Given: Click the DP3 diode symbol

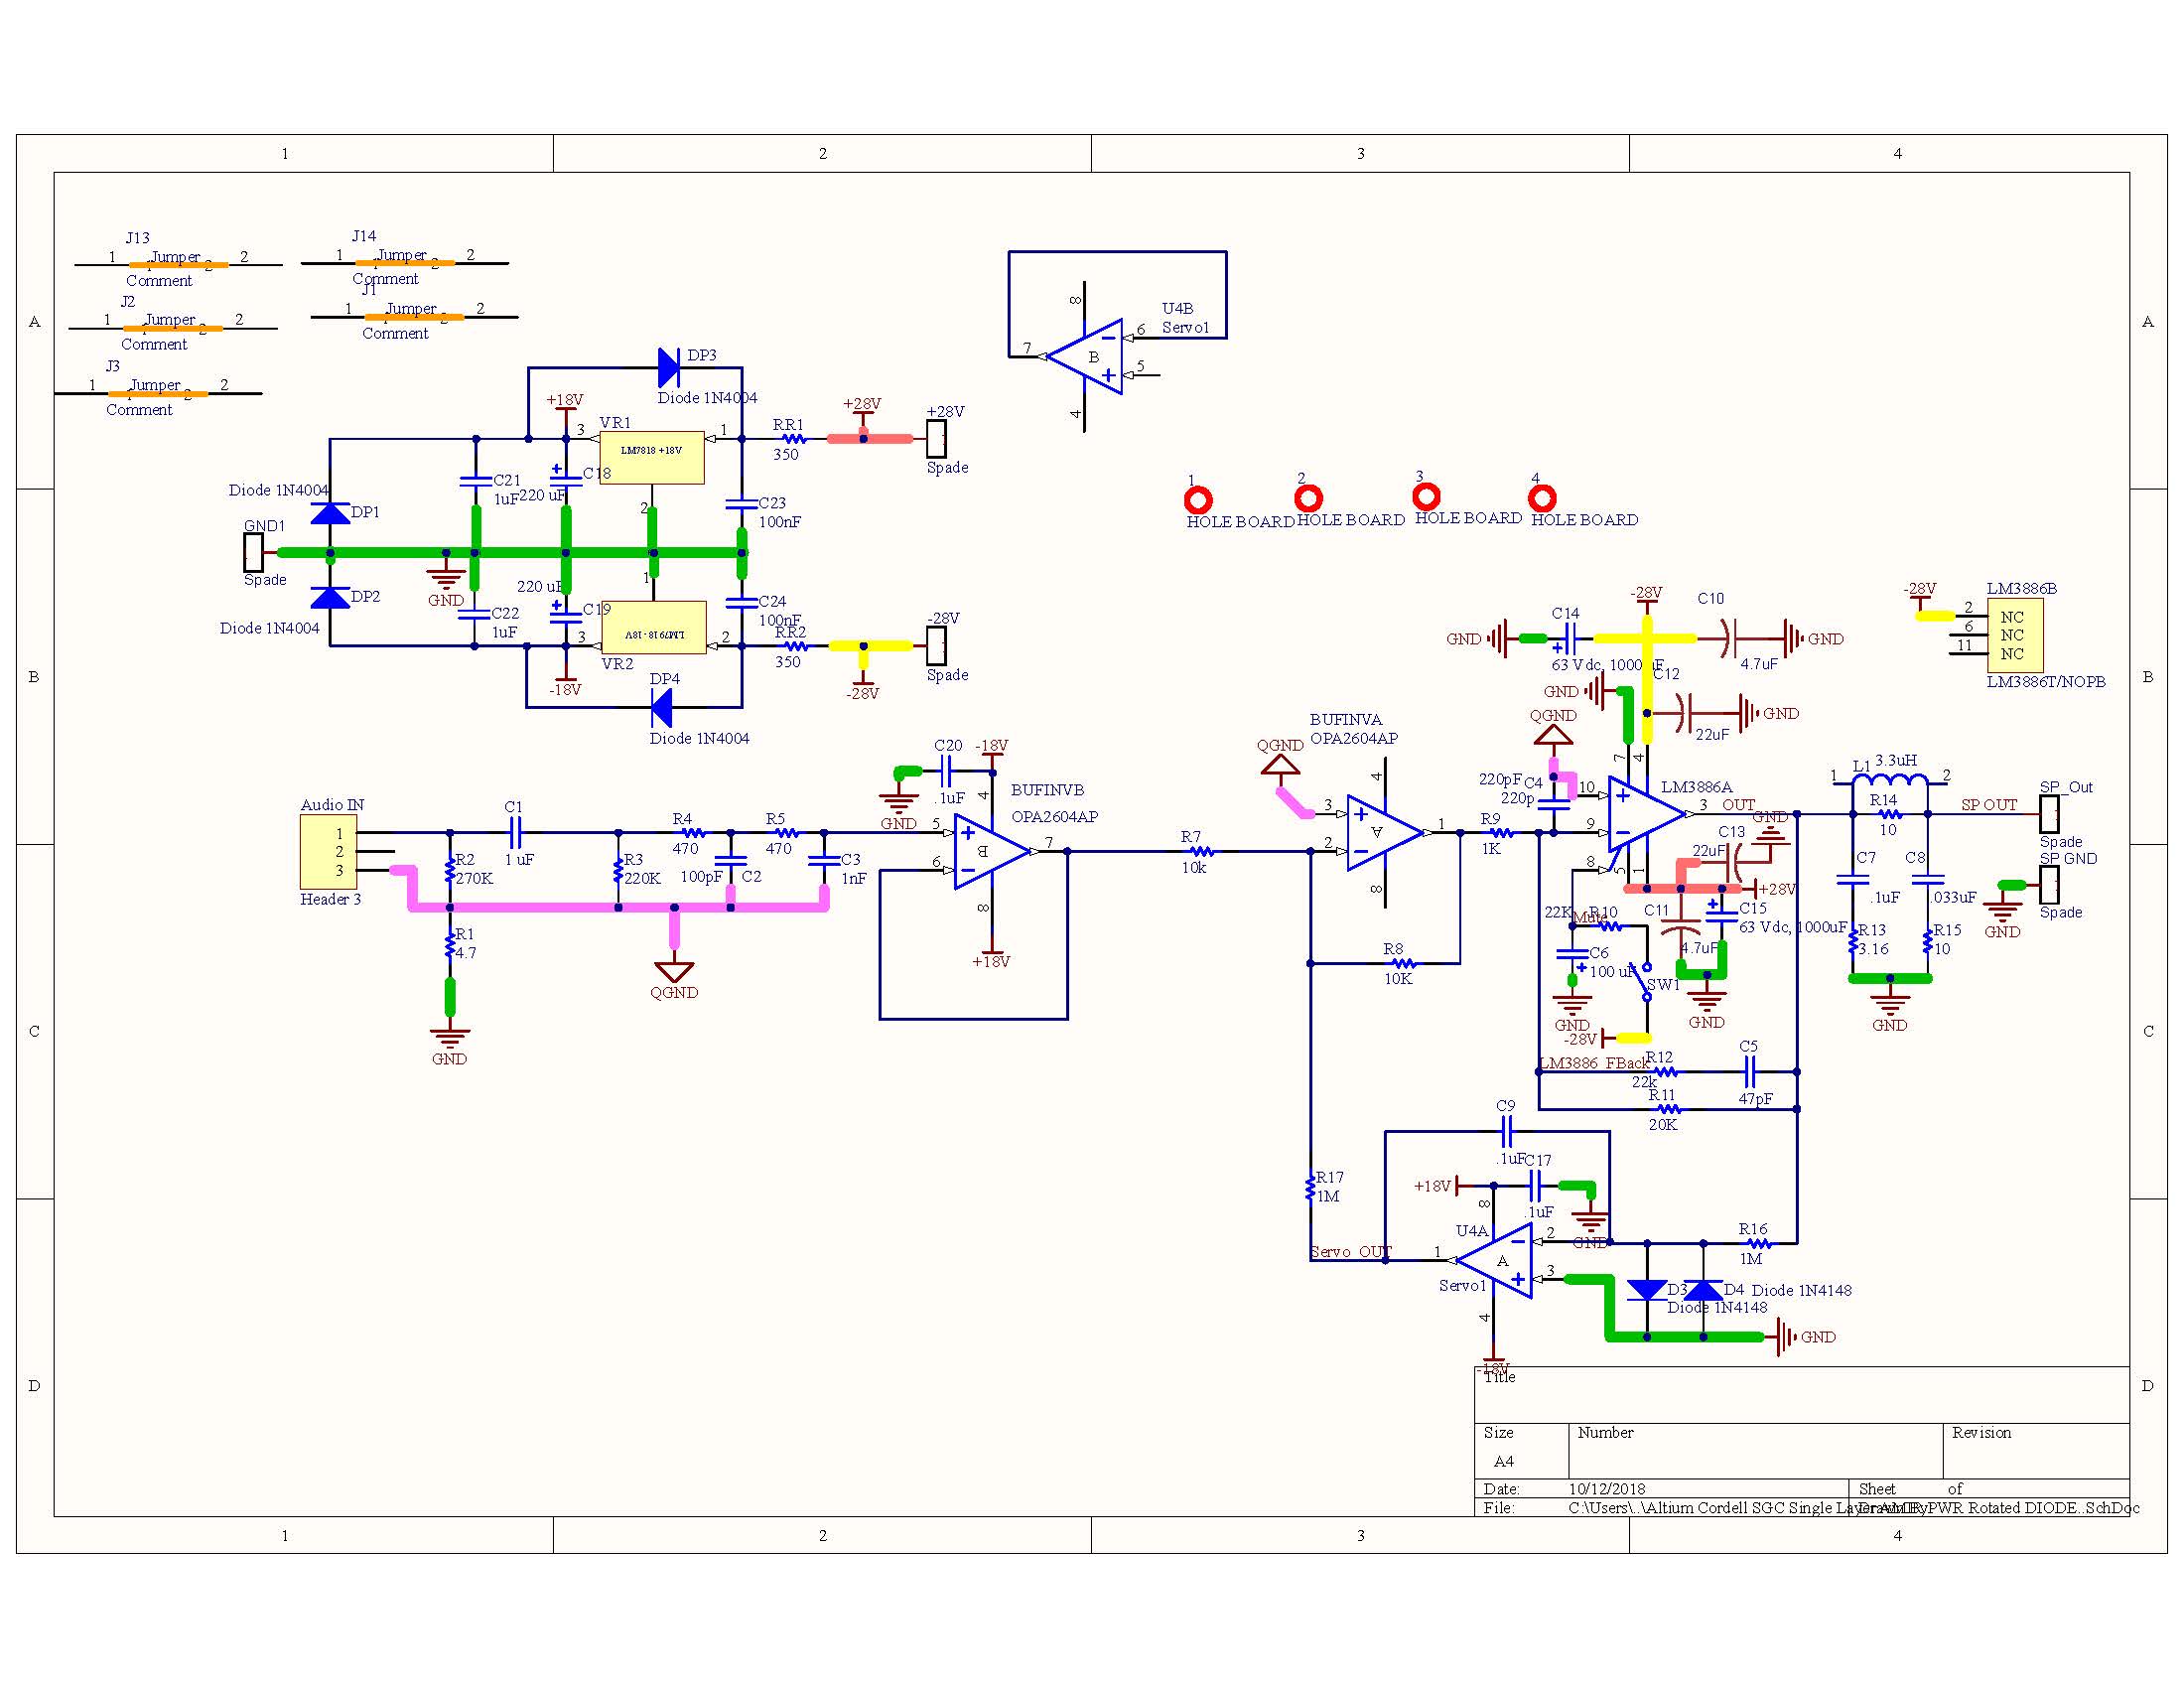Looking at the screenshot, I should (x=670, y=368).
